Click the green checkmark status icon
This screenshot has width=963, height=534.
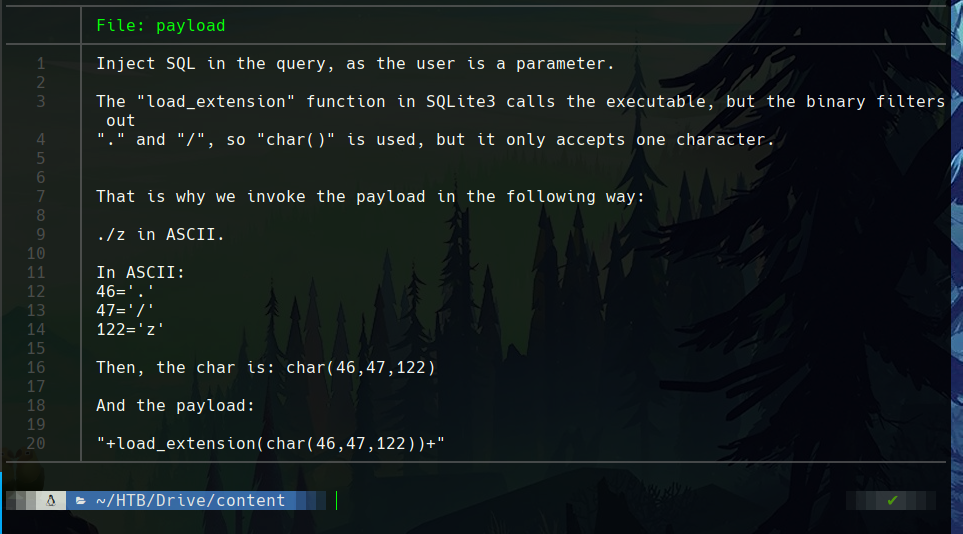pos(892,501)
